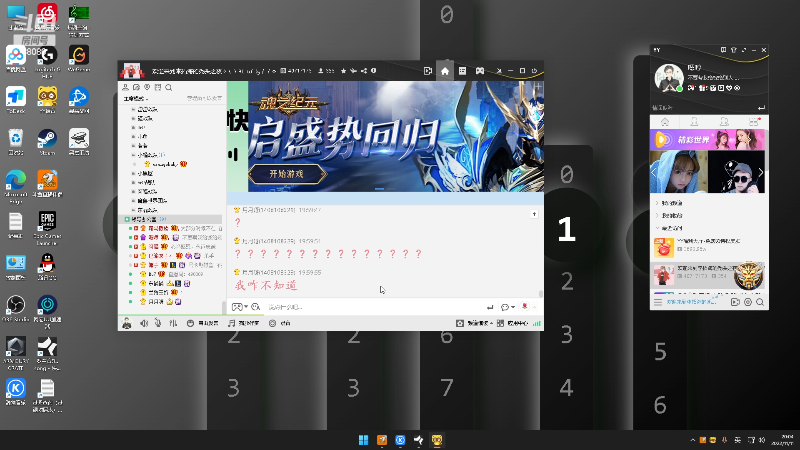This screenshot has width=800, height=450.
Task: Click the chat message input field
Action: 375,307
